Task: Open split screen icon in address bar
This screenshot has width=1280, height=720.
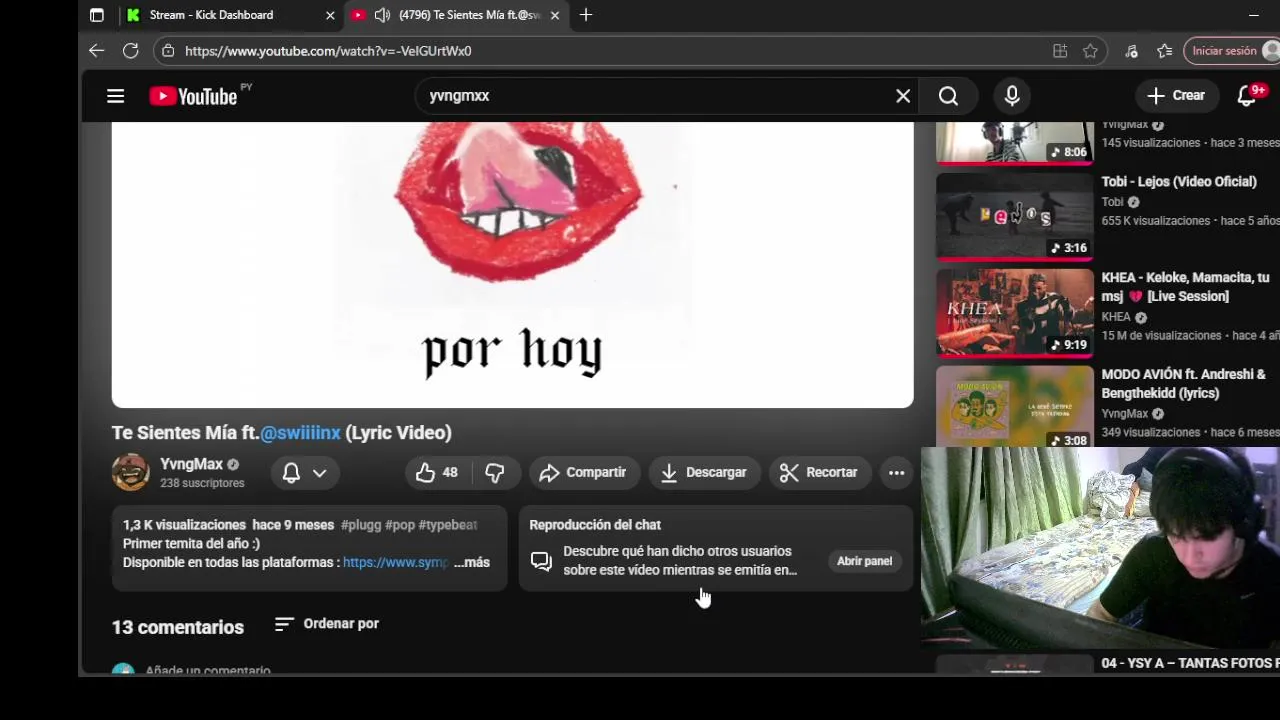Action: tap(1060, 51)
